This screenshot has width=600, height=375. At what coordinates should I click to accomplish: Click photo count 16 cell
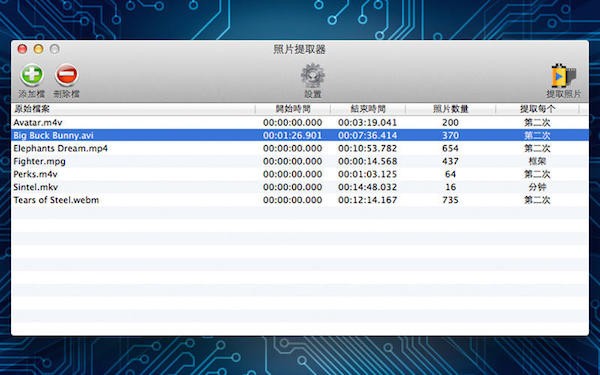[450, 187]
